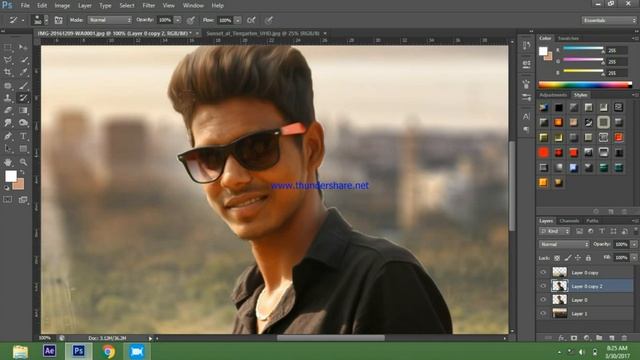Switch to the Channels tab

pos(569,221)
